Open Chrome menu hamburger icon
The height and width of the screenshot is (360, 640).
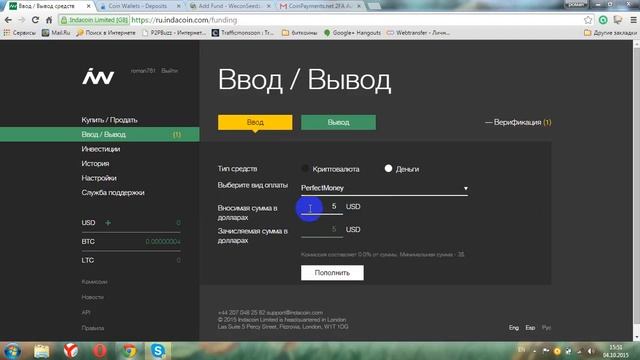(633, 20)
